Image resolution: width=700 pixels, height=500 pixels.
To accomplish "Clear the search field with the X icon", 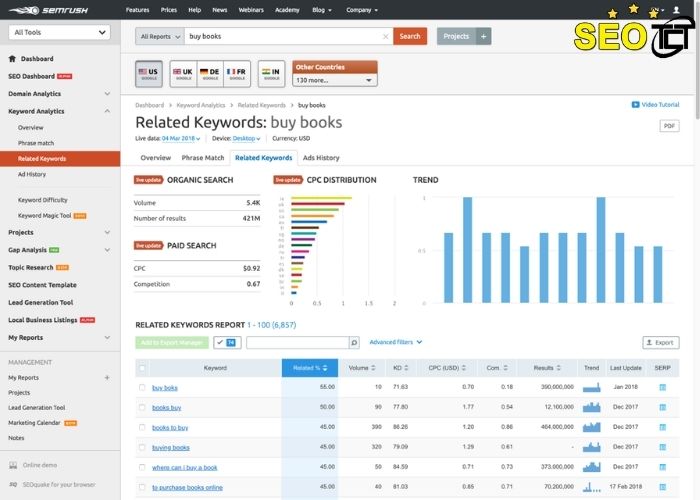I will point(386,37).
